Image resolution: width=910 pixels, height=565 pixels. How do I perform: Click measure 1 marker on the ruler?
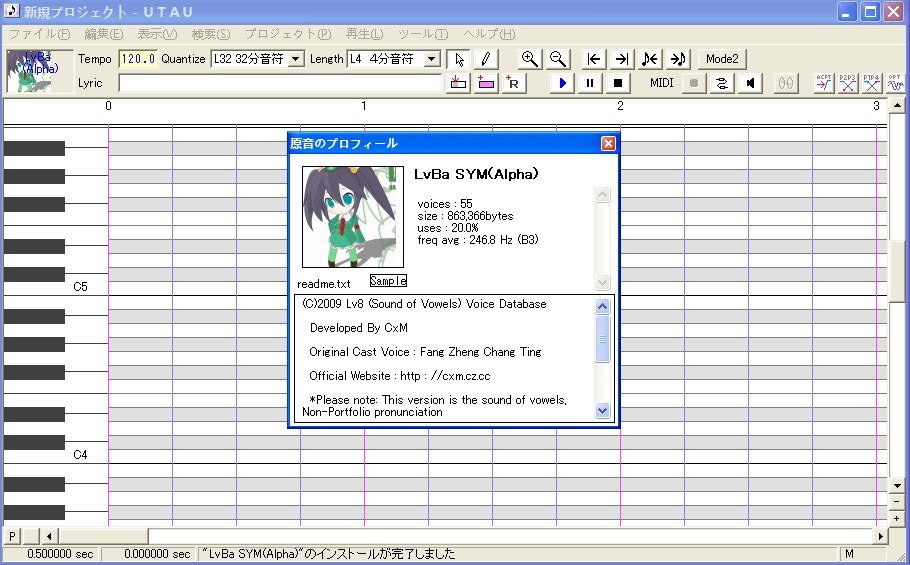click(364, 106)
